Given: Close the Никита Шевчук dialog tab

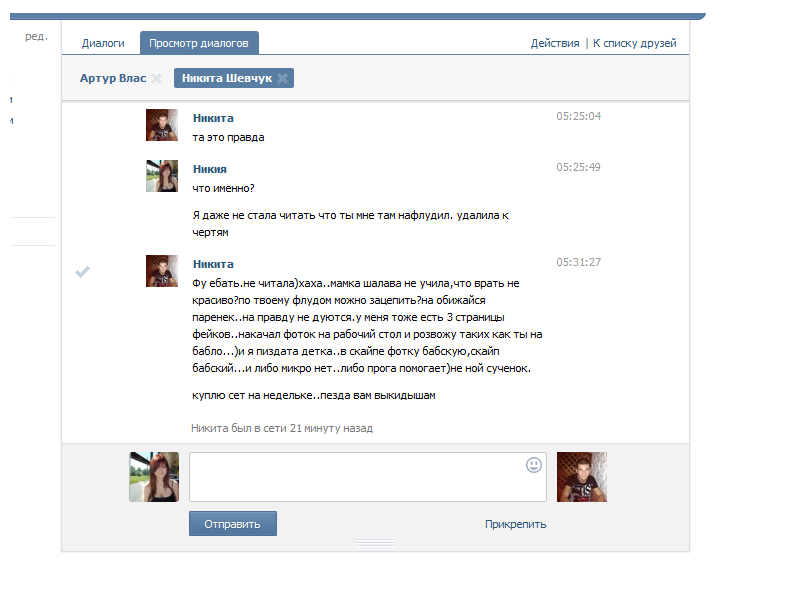Looking at the screenshot, I should click(x=283, y=78).
